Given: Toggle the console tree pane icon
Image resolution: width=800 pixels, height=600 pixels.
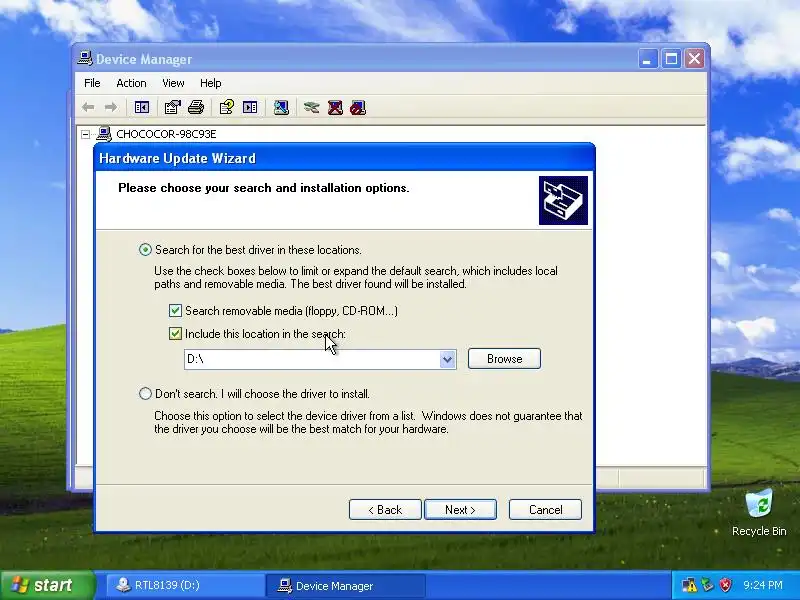Looking at the screenshot, I should pyautogui.click(x=142, y=108).
